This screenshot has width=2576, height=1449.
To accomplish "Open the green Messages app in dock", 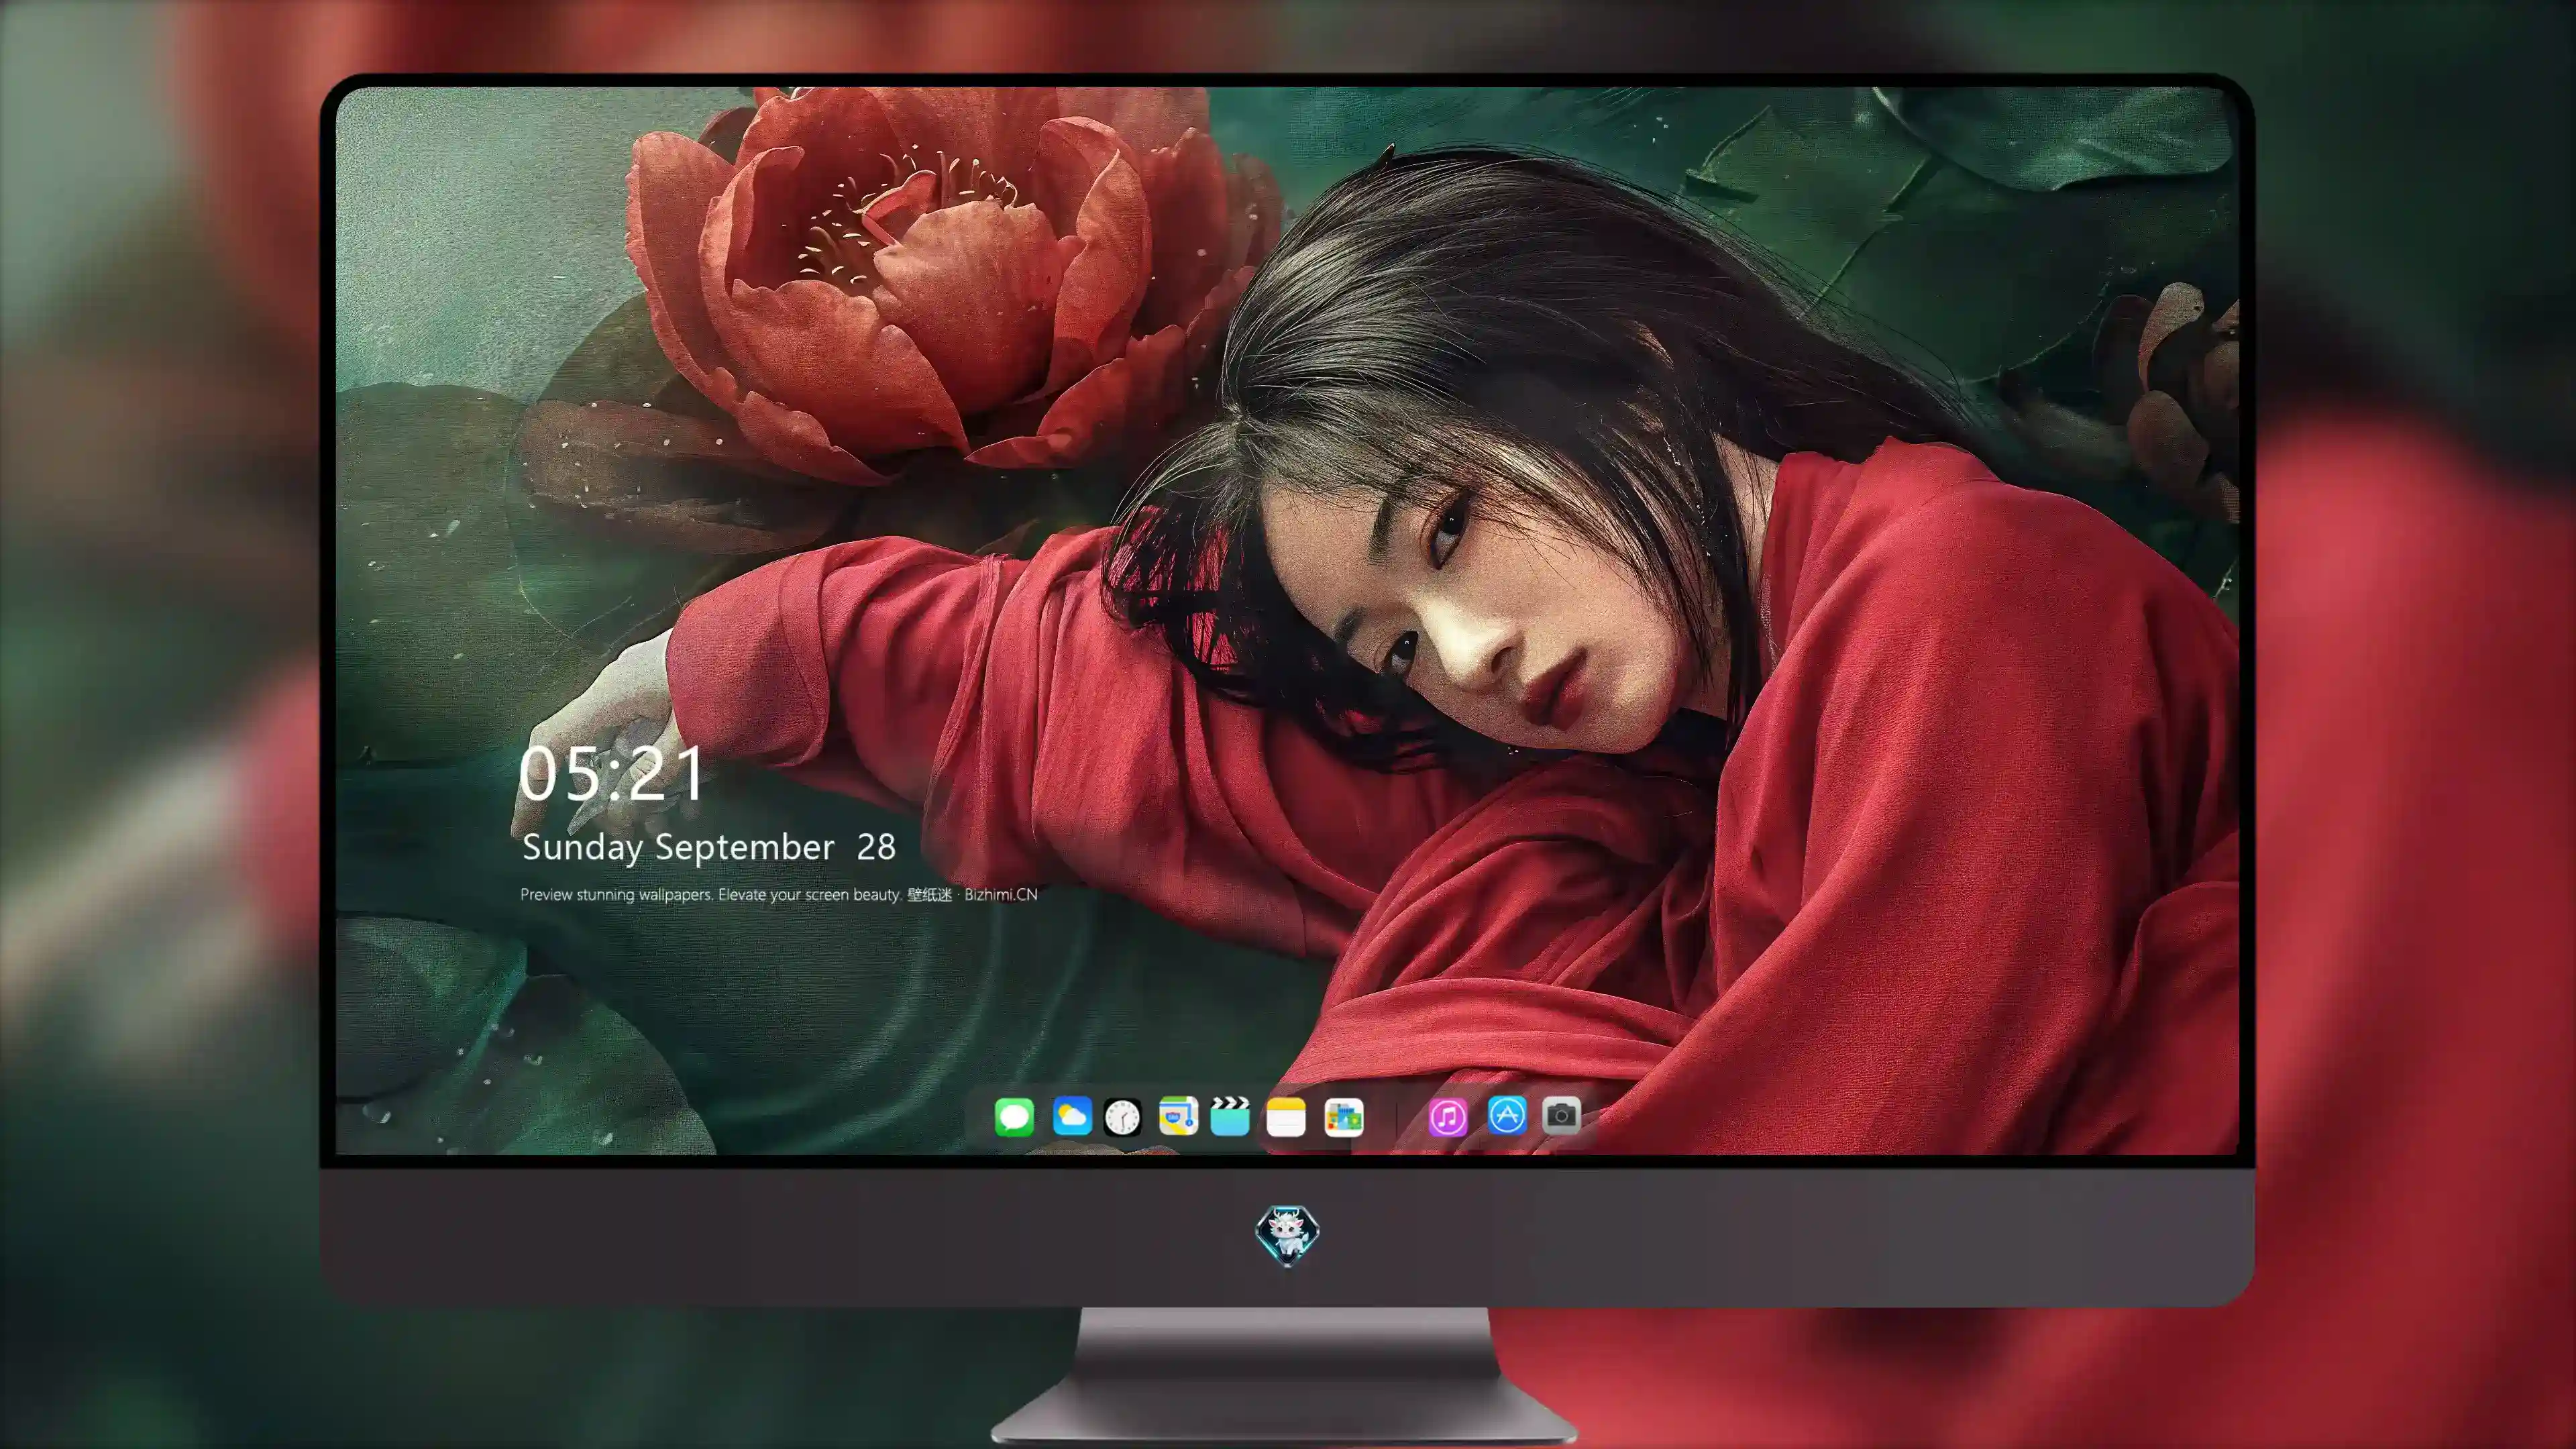I will [1014, 1117].
